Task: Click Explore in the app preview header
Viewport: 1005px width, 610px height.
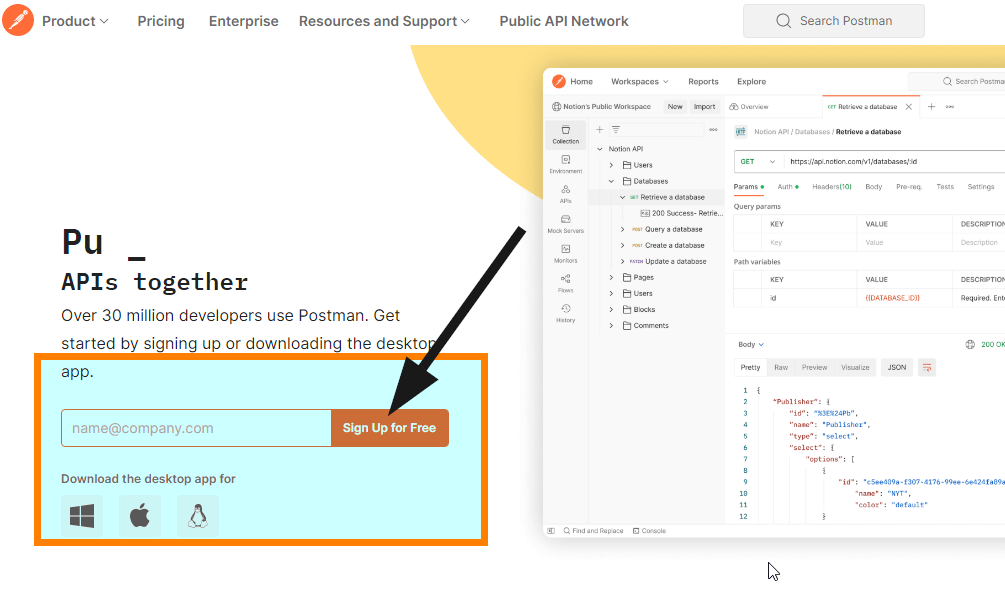Action: (751, 81)
